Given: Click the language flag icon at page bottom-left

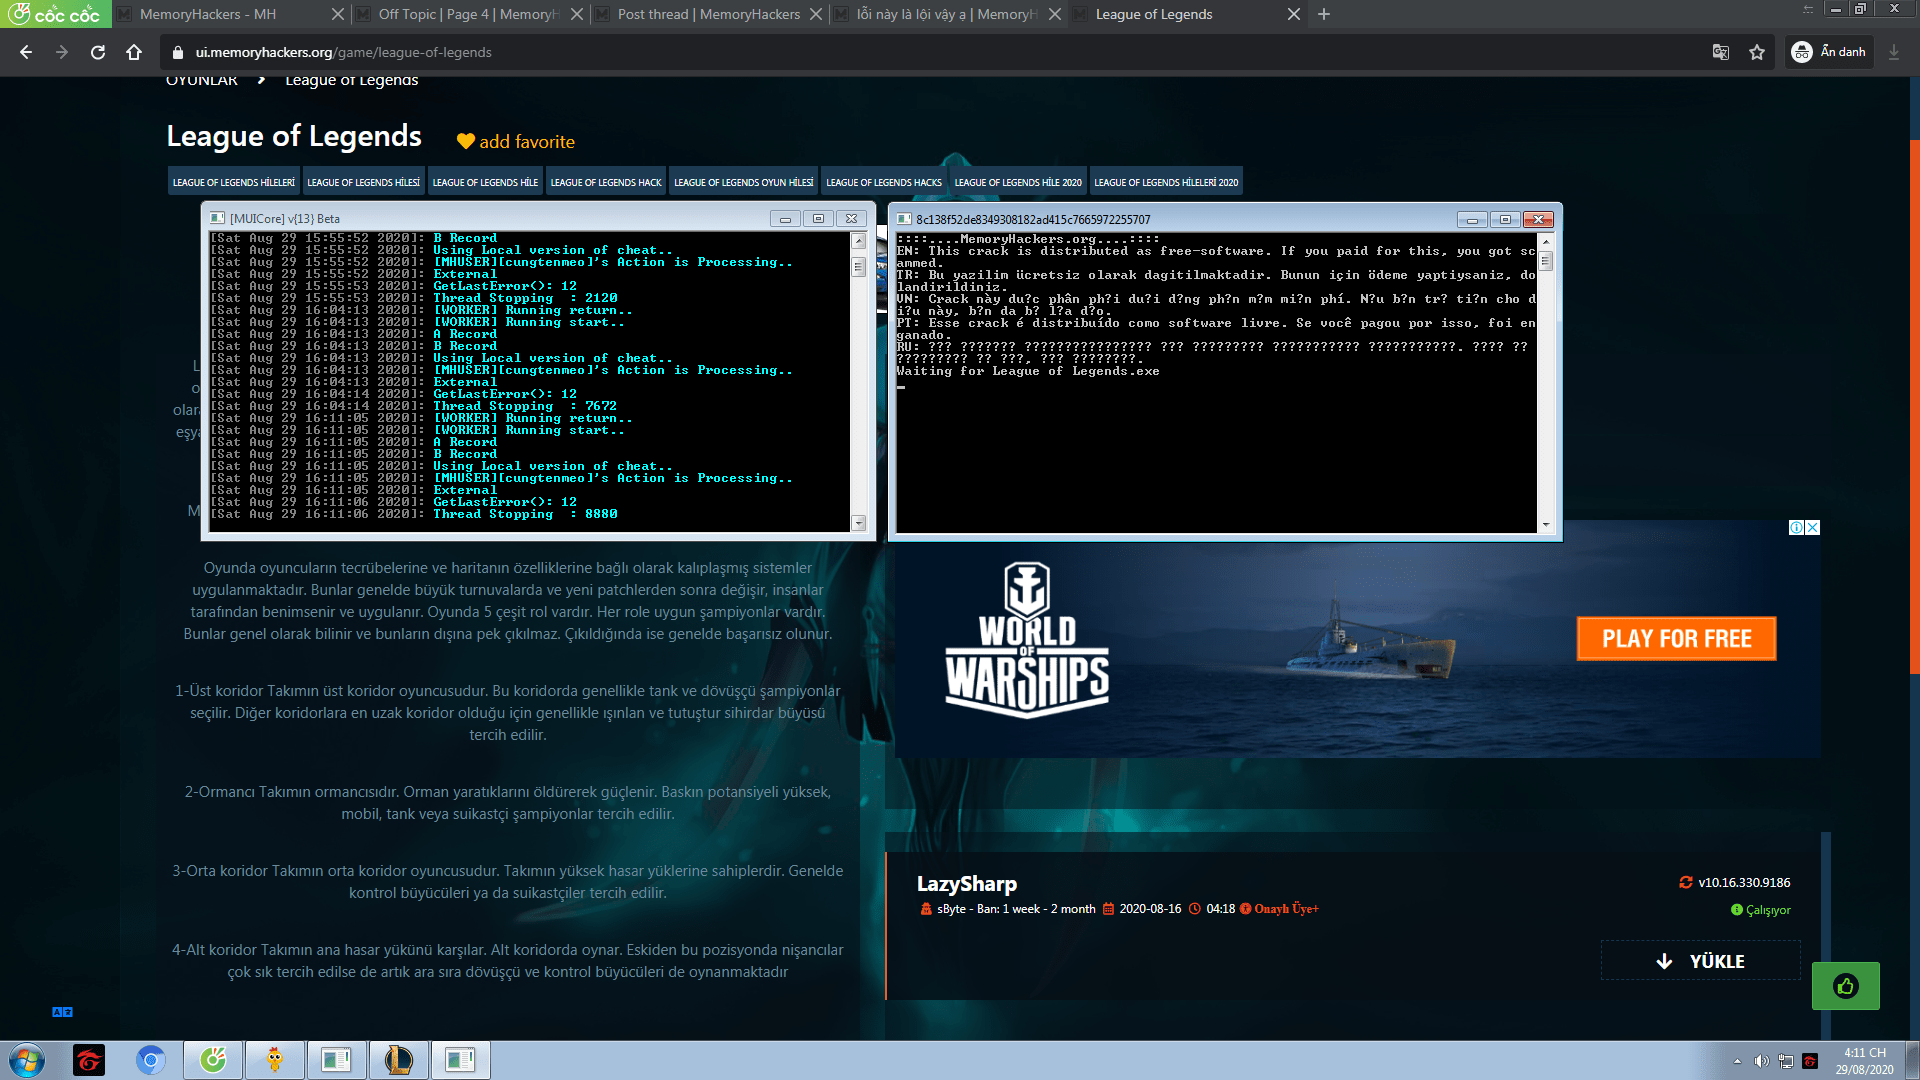Looking at the screenshot, I should pyautogui.click(x=62, y=1012).
